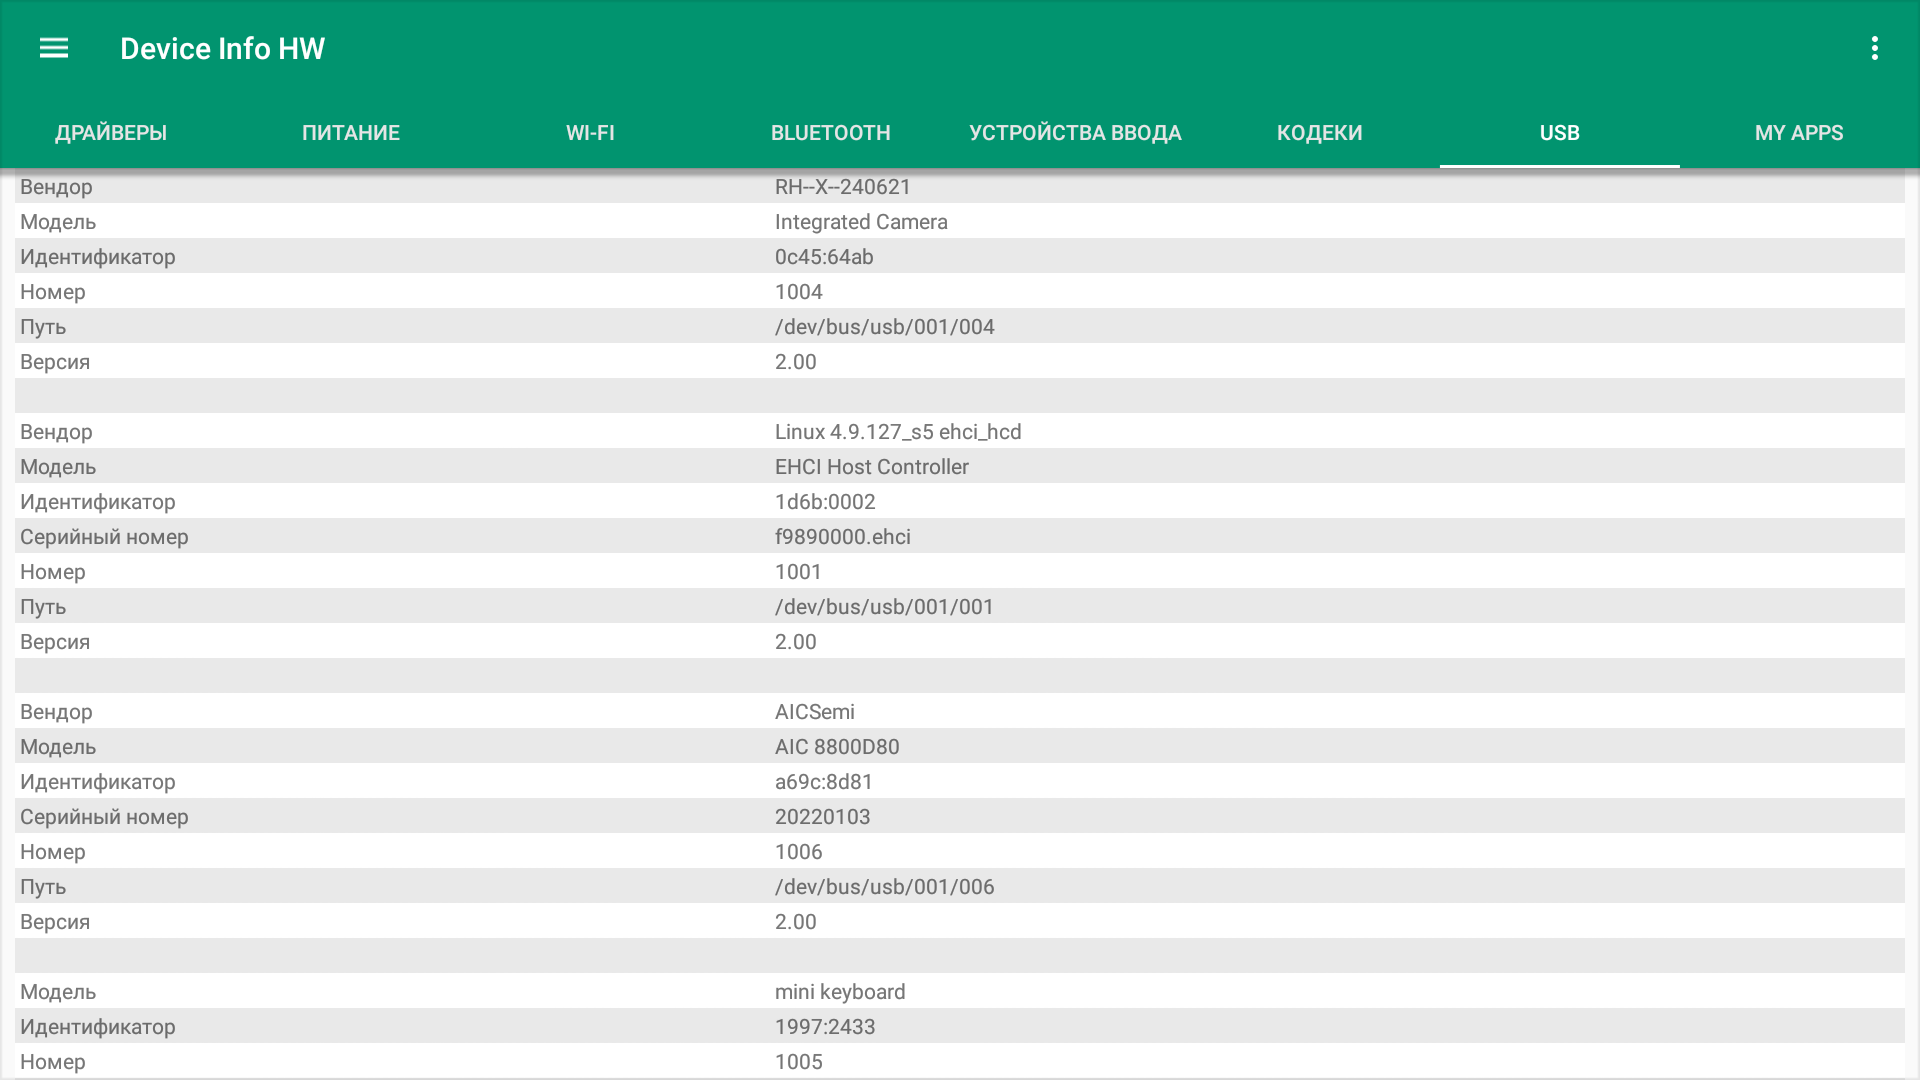Click the Device Info HW title

pos(222,48)
